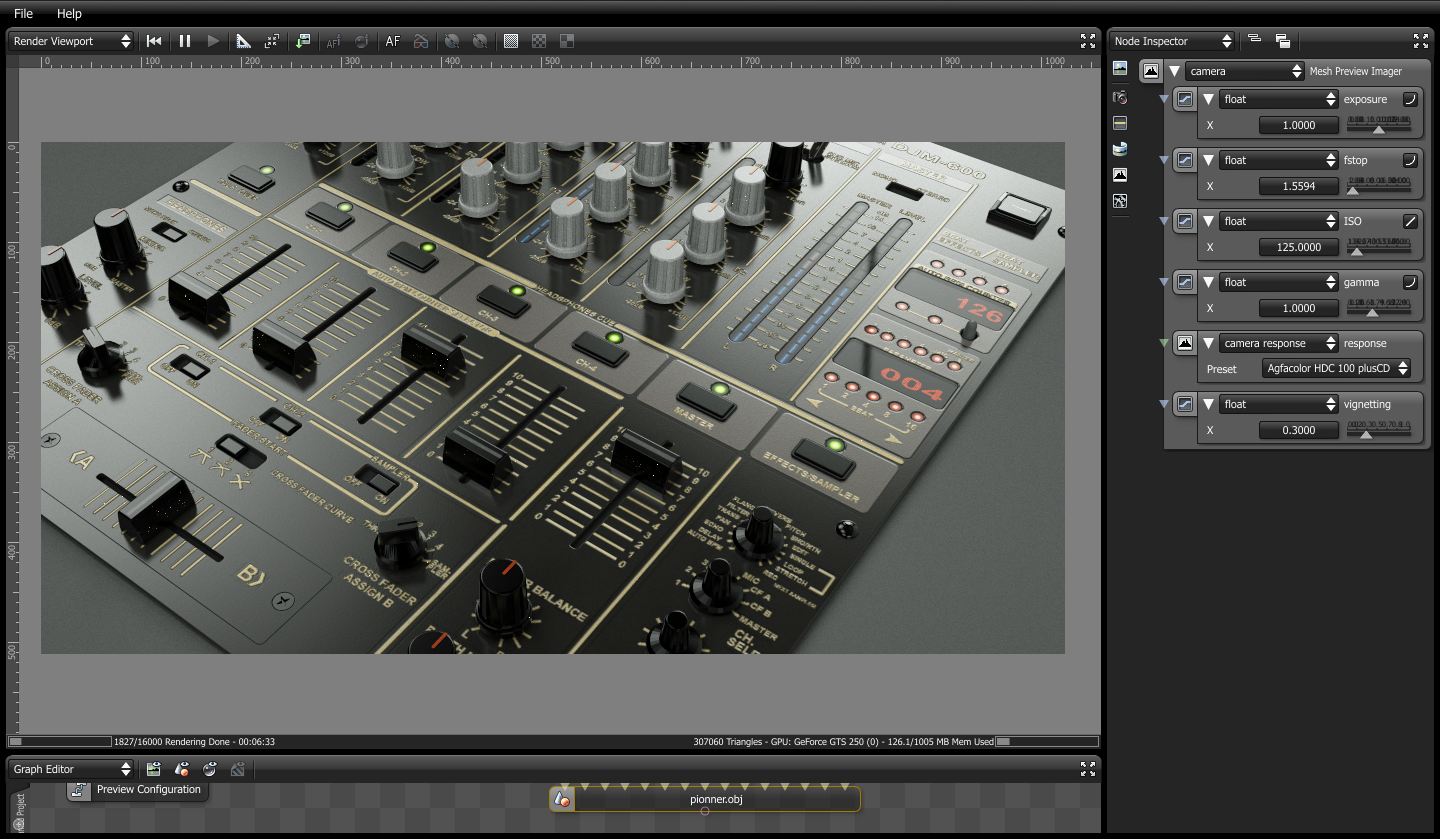
Task: Open the environment tab in inspector sidebar
Action: tap(1120, 149)
